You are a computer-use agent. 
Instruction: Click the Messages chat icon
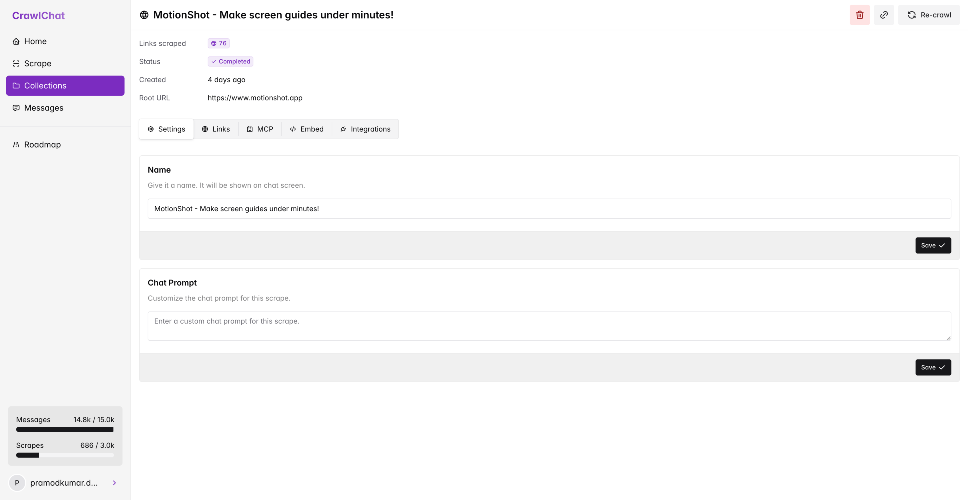[x=16, y=108]
